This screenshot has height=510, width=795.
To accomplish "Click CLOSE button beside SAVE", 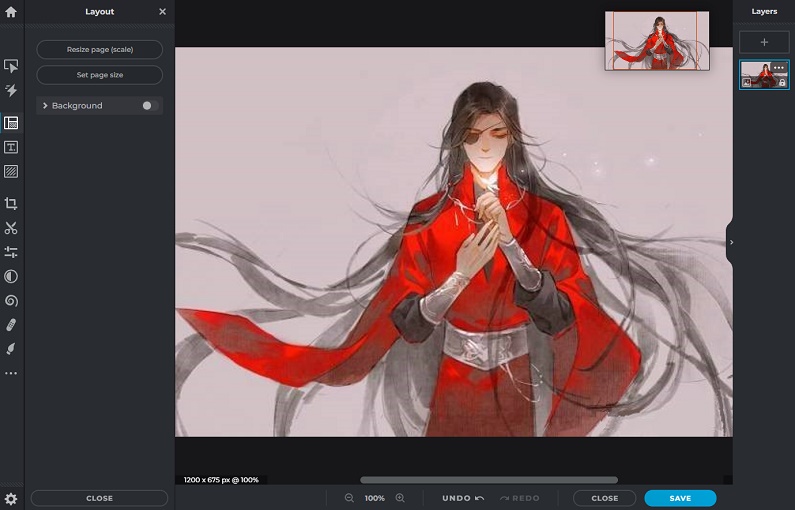I will [x=604, y=498].
